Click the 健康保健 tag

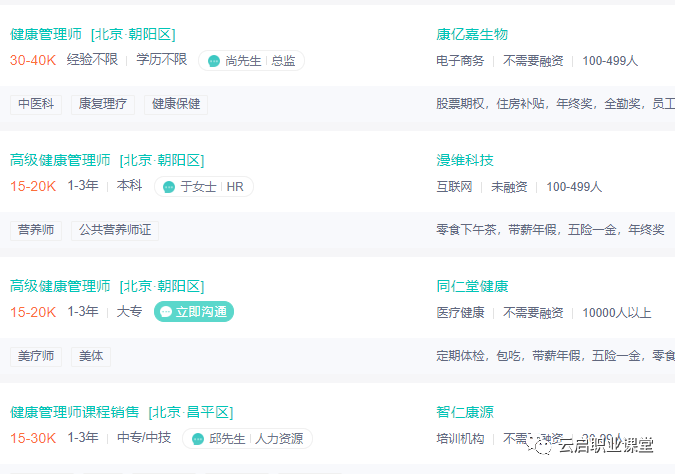(x=176, y=104)
